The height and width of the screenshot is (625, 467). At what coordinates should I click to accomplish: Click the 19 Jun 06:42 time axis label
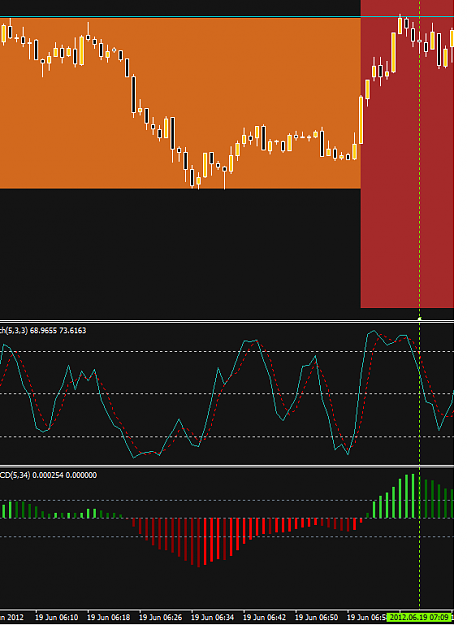point(264,617)
